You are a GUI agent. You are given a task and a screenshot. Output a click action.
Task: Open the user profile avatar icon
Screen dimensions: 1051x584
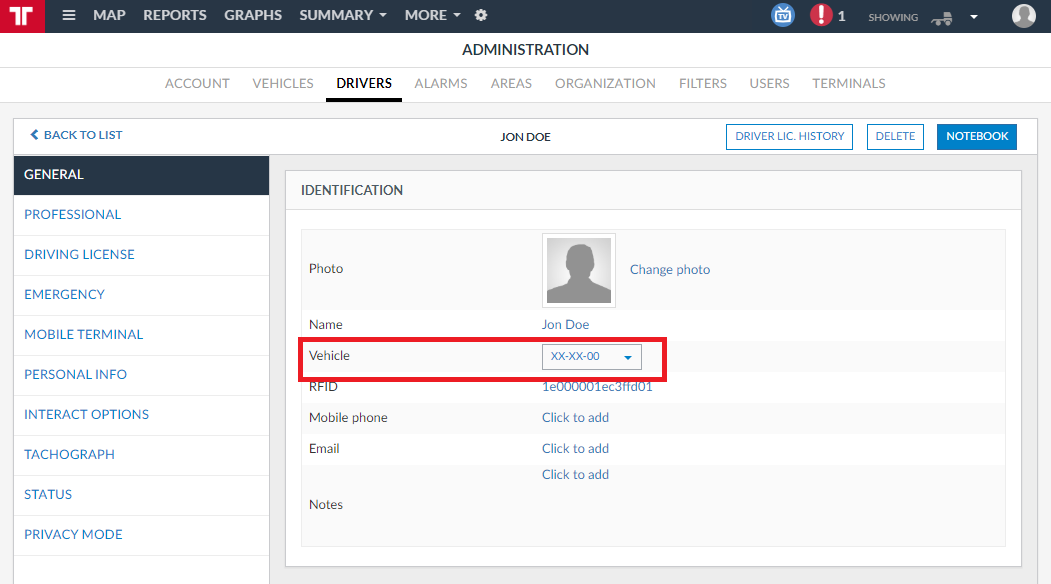click(x=1024, y=15)
